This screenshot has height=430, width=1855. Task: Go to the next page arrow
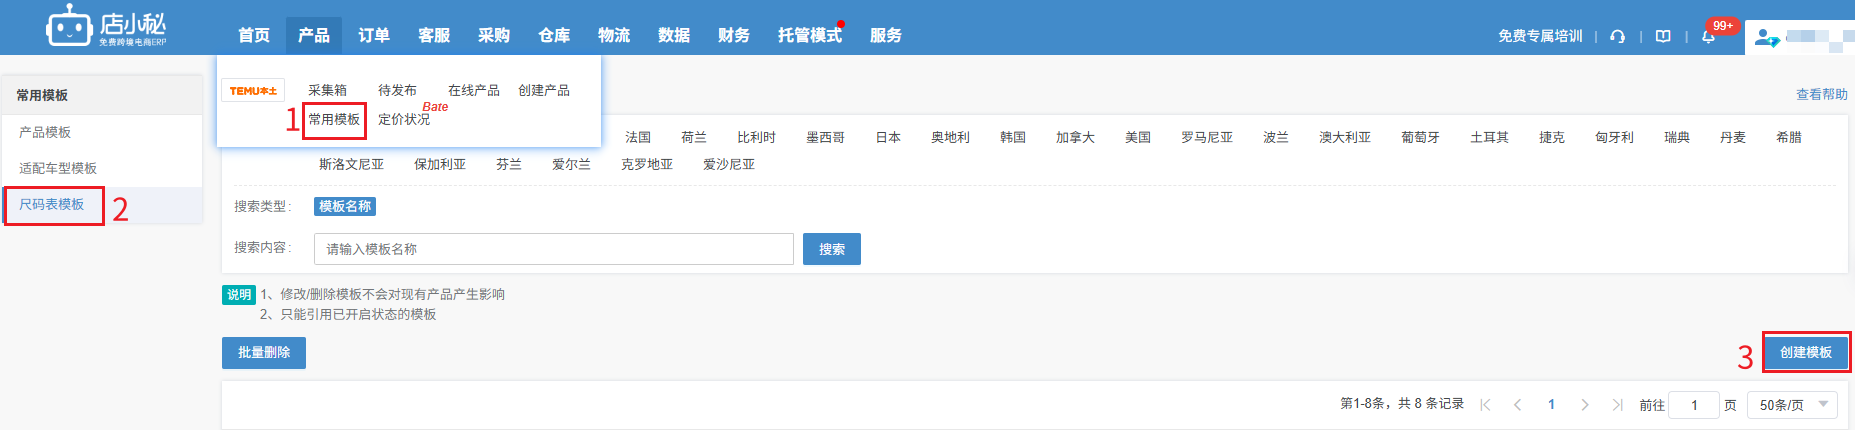coord(1585,405)
